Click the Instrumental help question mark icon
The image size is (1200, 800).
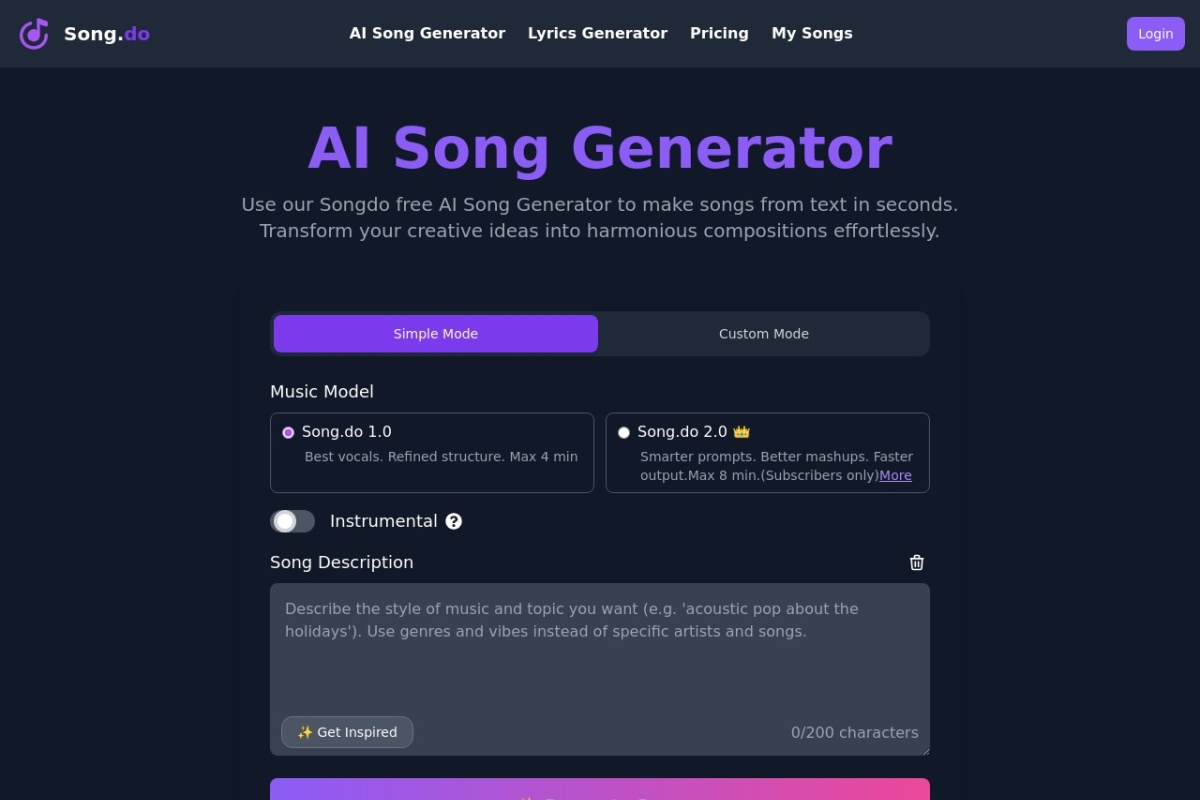[454, 521]
